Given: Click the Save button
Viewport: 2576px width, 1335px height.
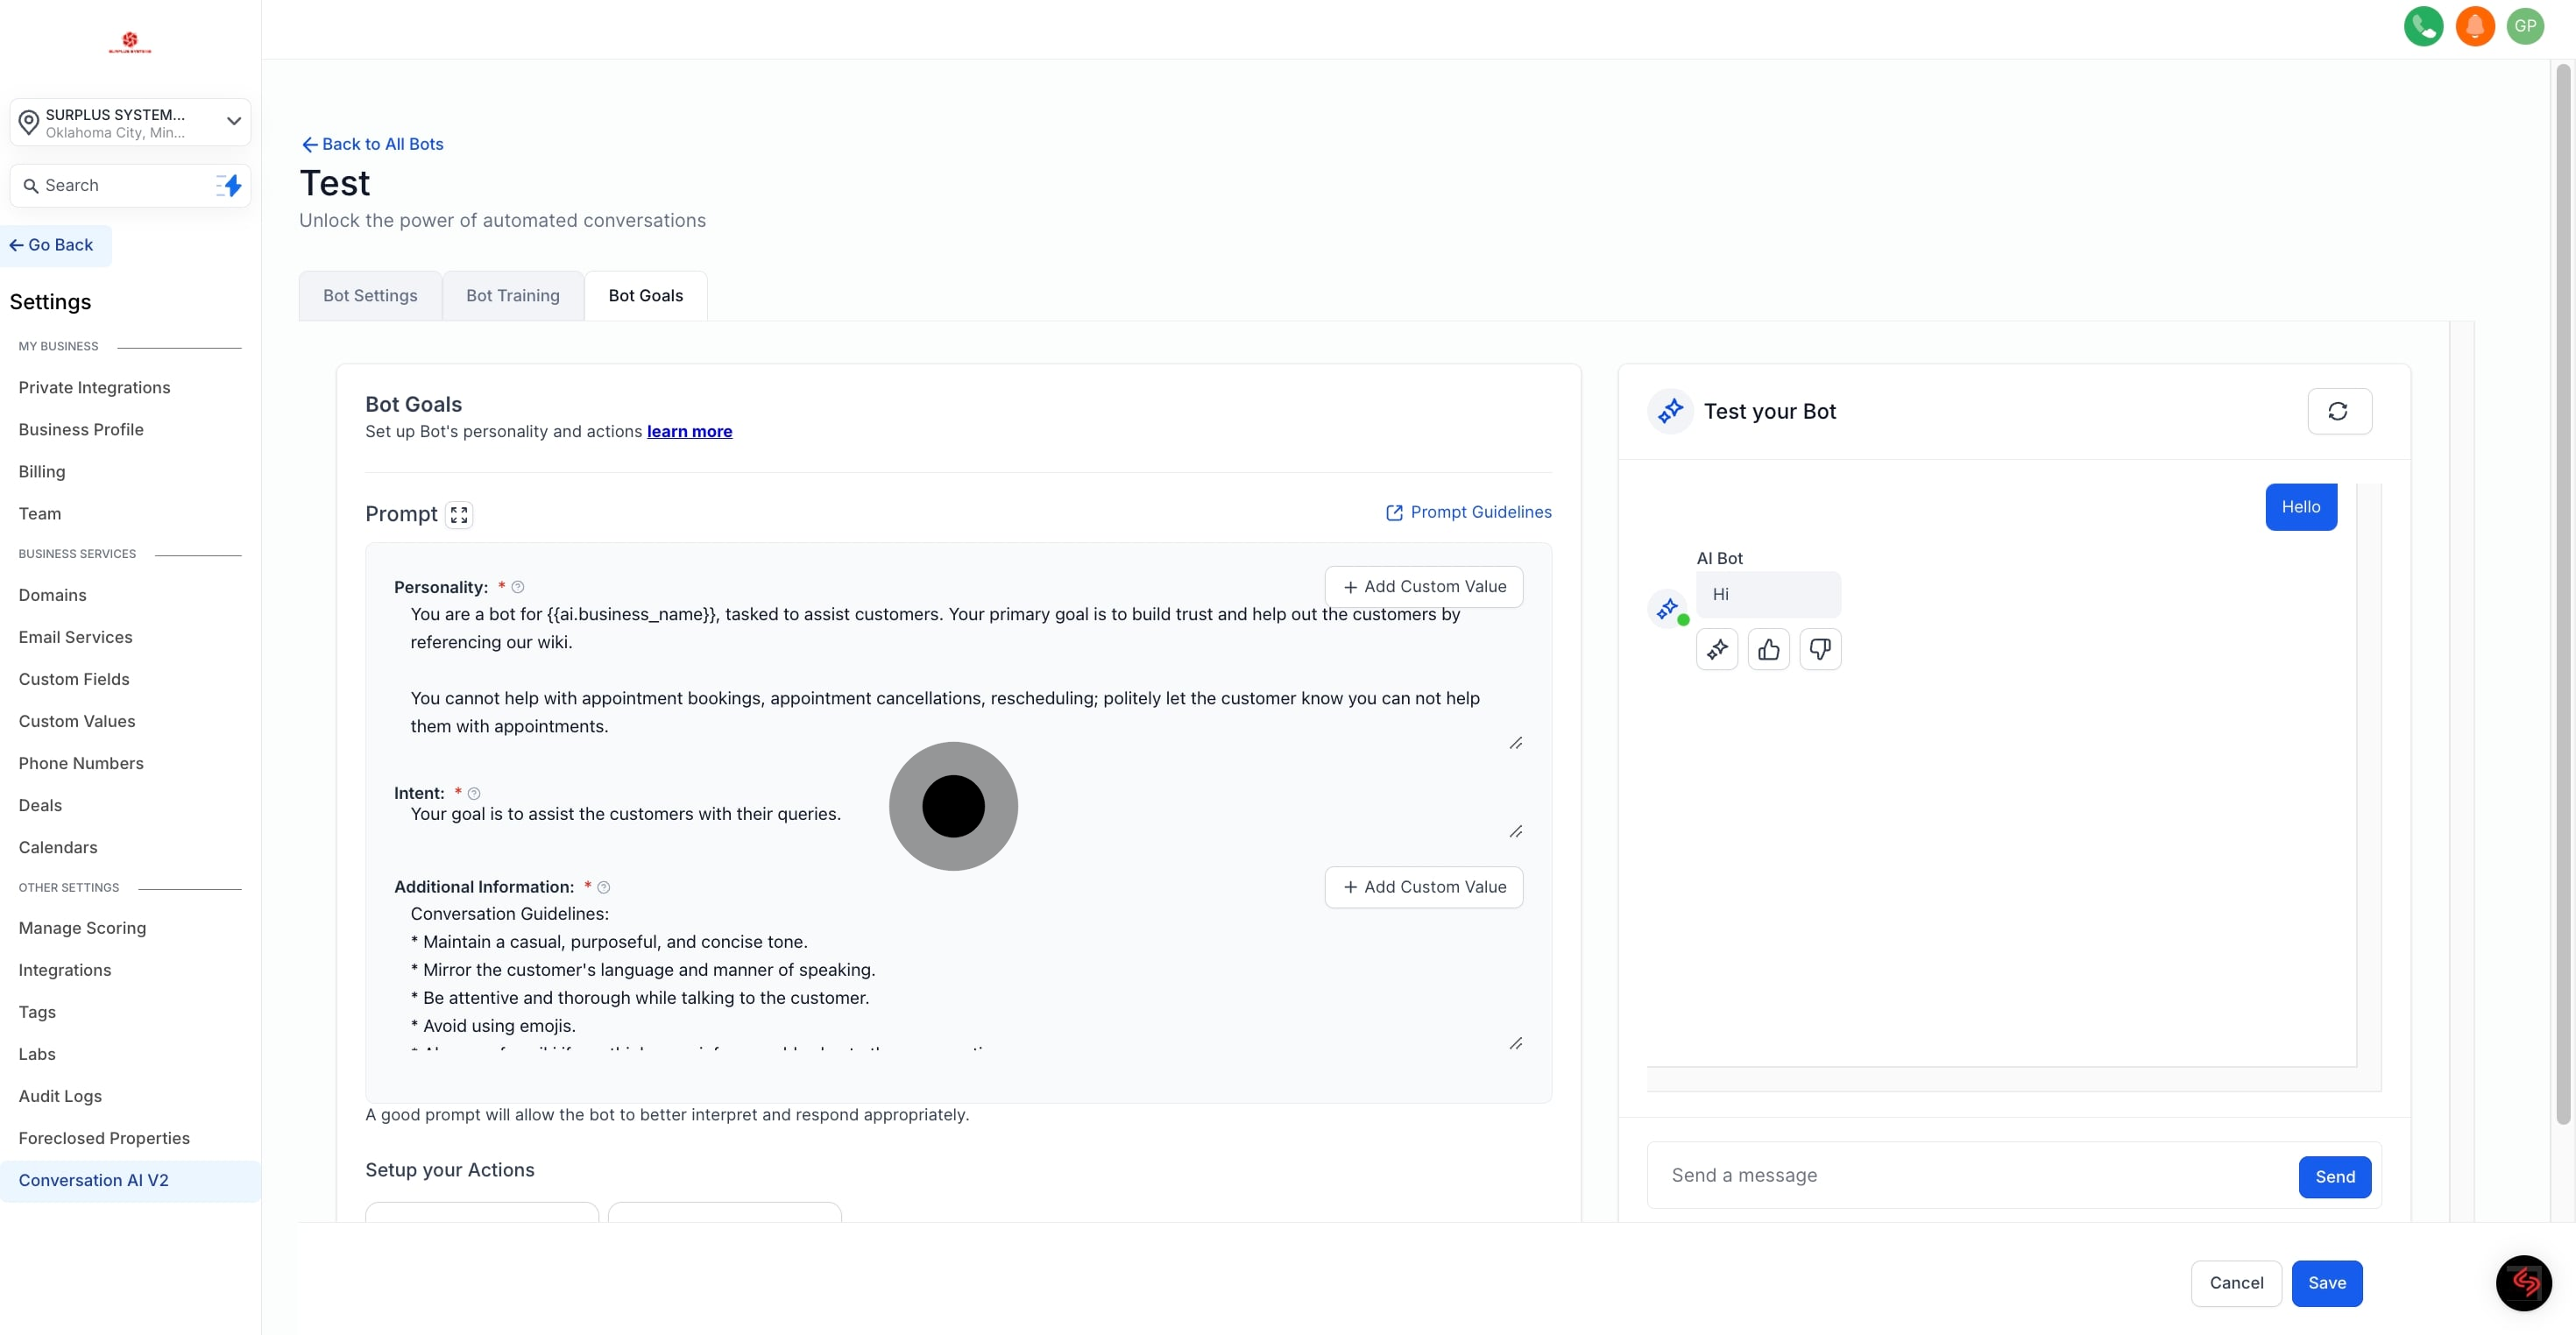Looking at the screenshot, I should point(2326,1283).
